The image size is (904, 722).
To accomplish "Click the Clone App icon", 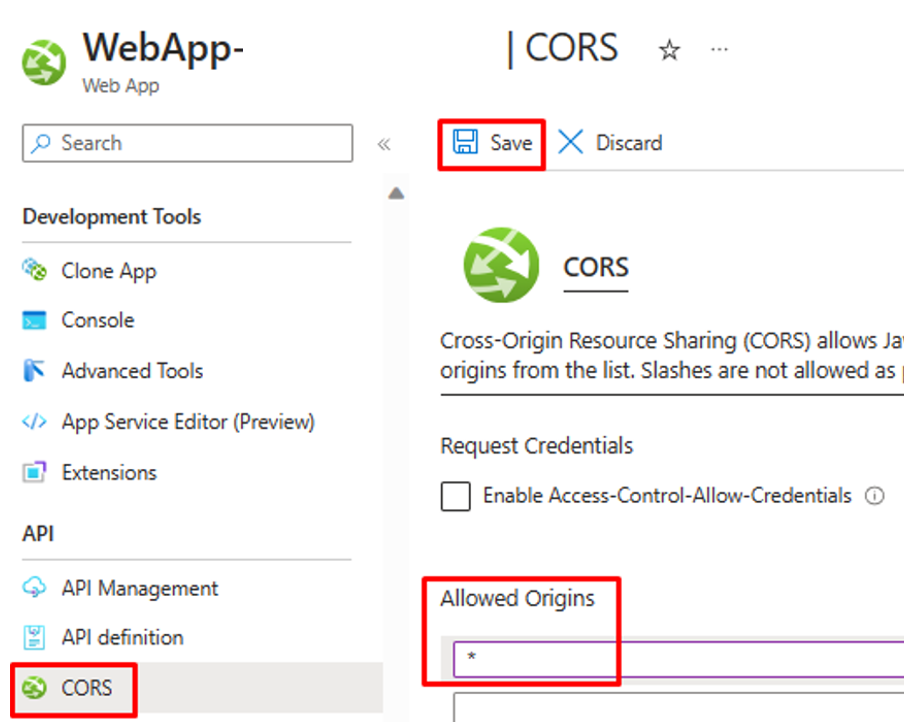I will 34,270.
